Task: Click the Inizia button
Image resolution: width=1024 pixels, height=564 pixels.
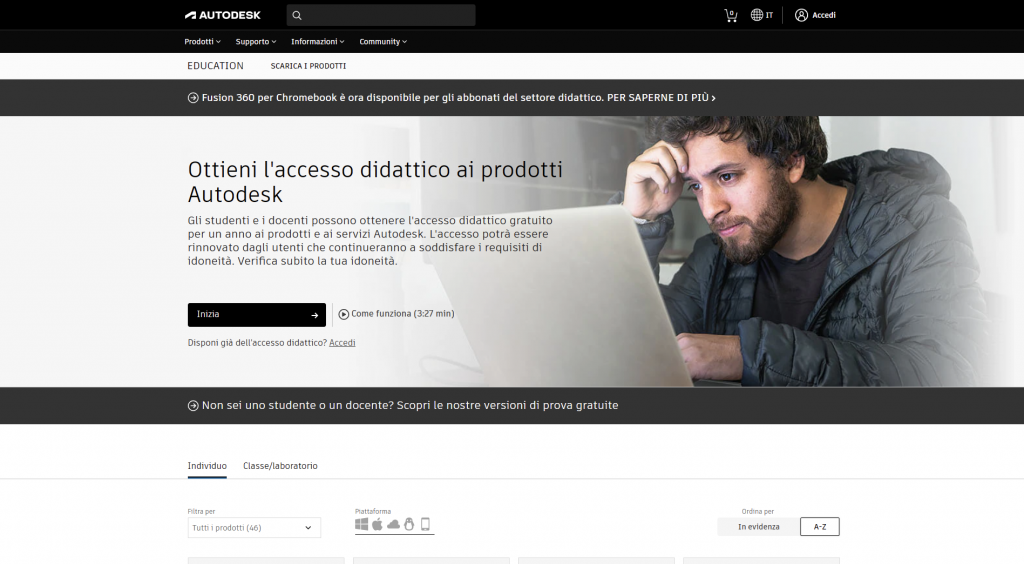Action: click(x=257, y=315)
